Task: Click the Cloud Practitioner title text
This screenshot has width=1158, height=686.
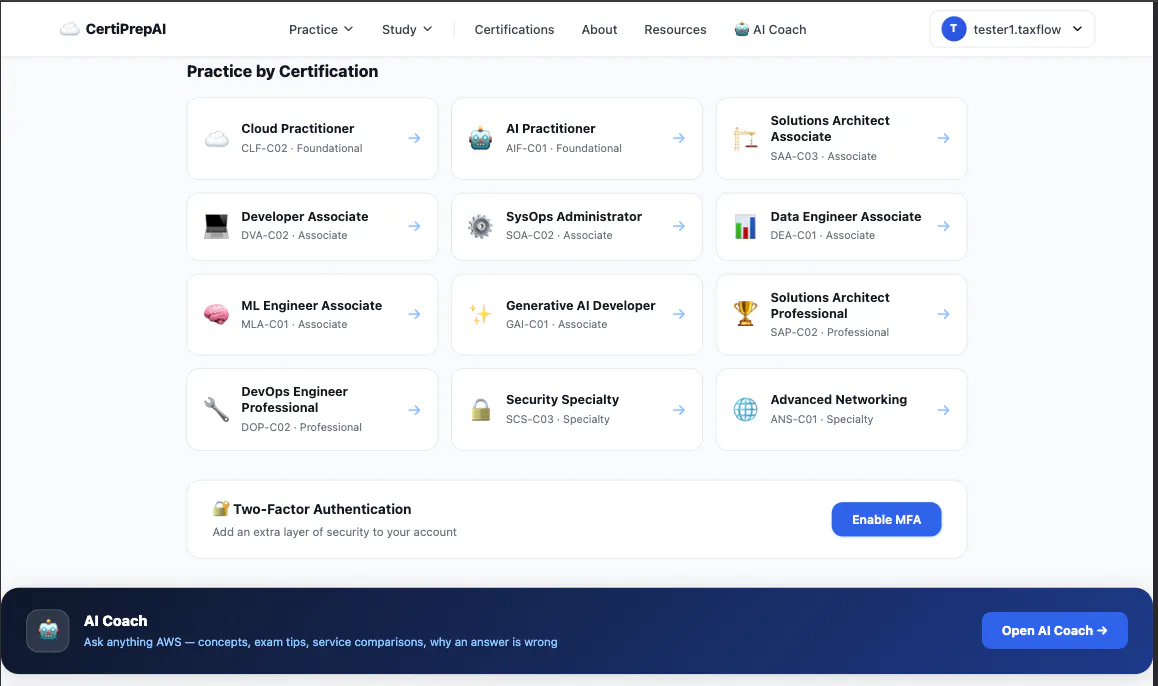Action: click(x=298, y=128)
